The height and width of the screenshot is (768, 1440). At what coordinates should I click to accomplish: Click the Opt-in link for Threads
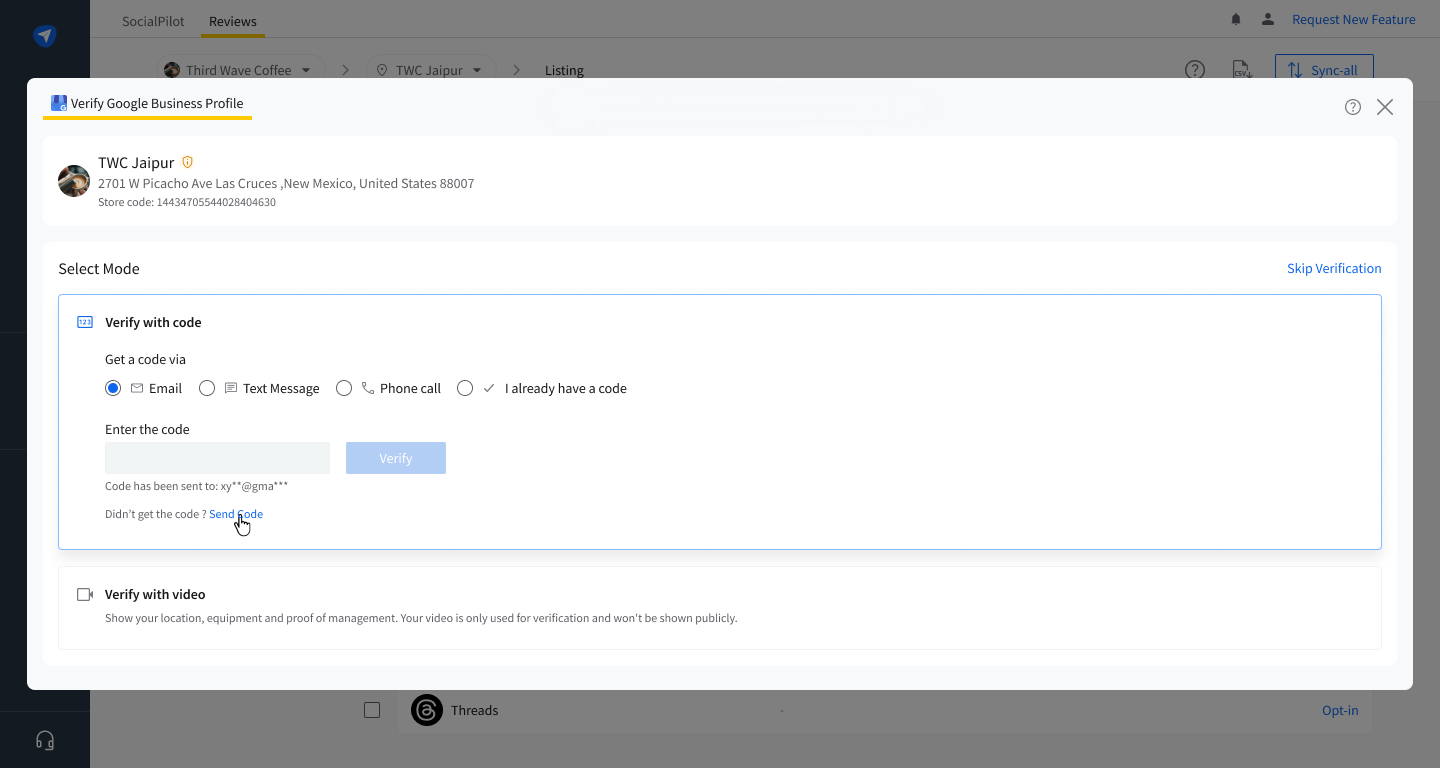coord(1340,710)
